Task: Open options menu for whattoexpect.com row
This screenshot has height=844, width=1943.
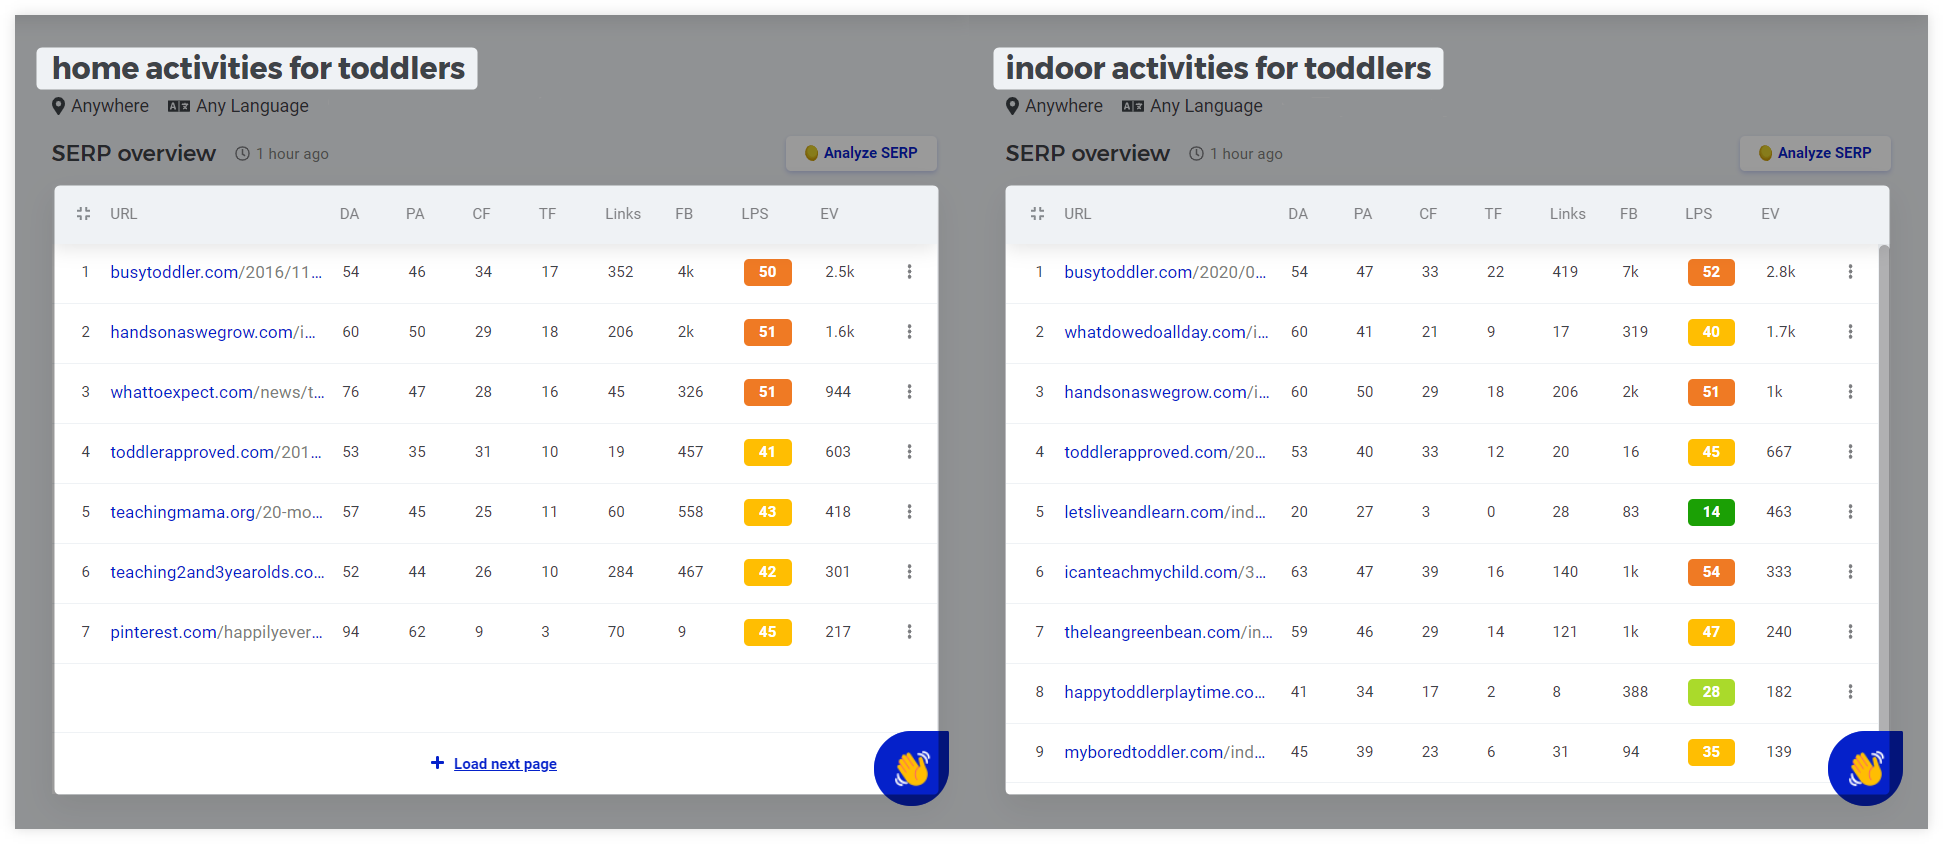Action: point(909,392)
